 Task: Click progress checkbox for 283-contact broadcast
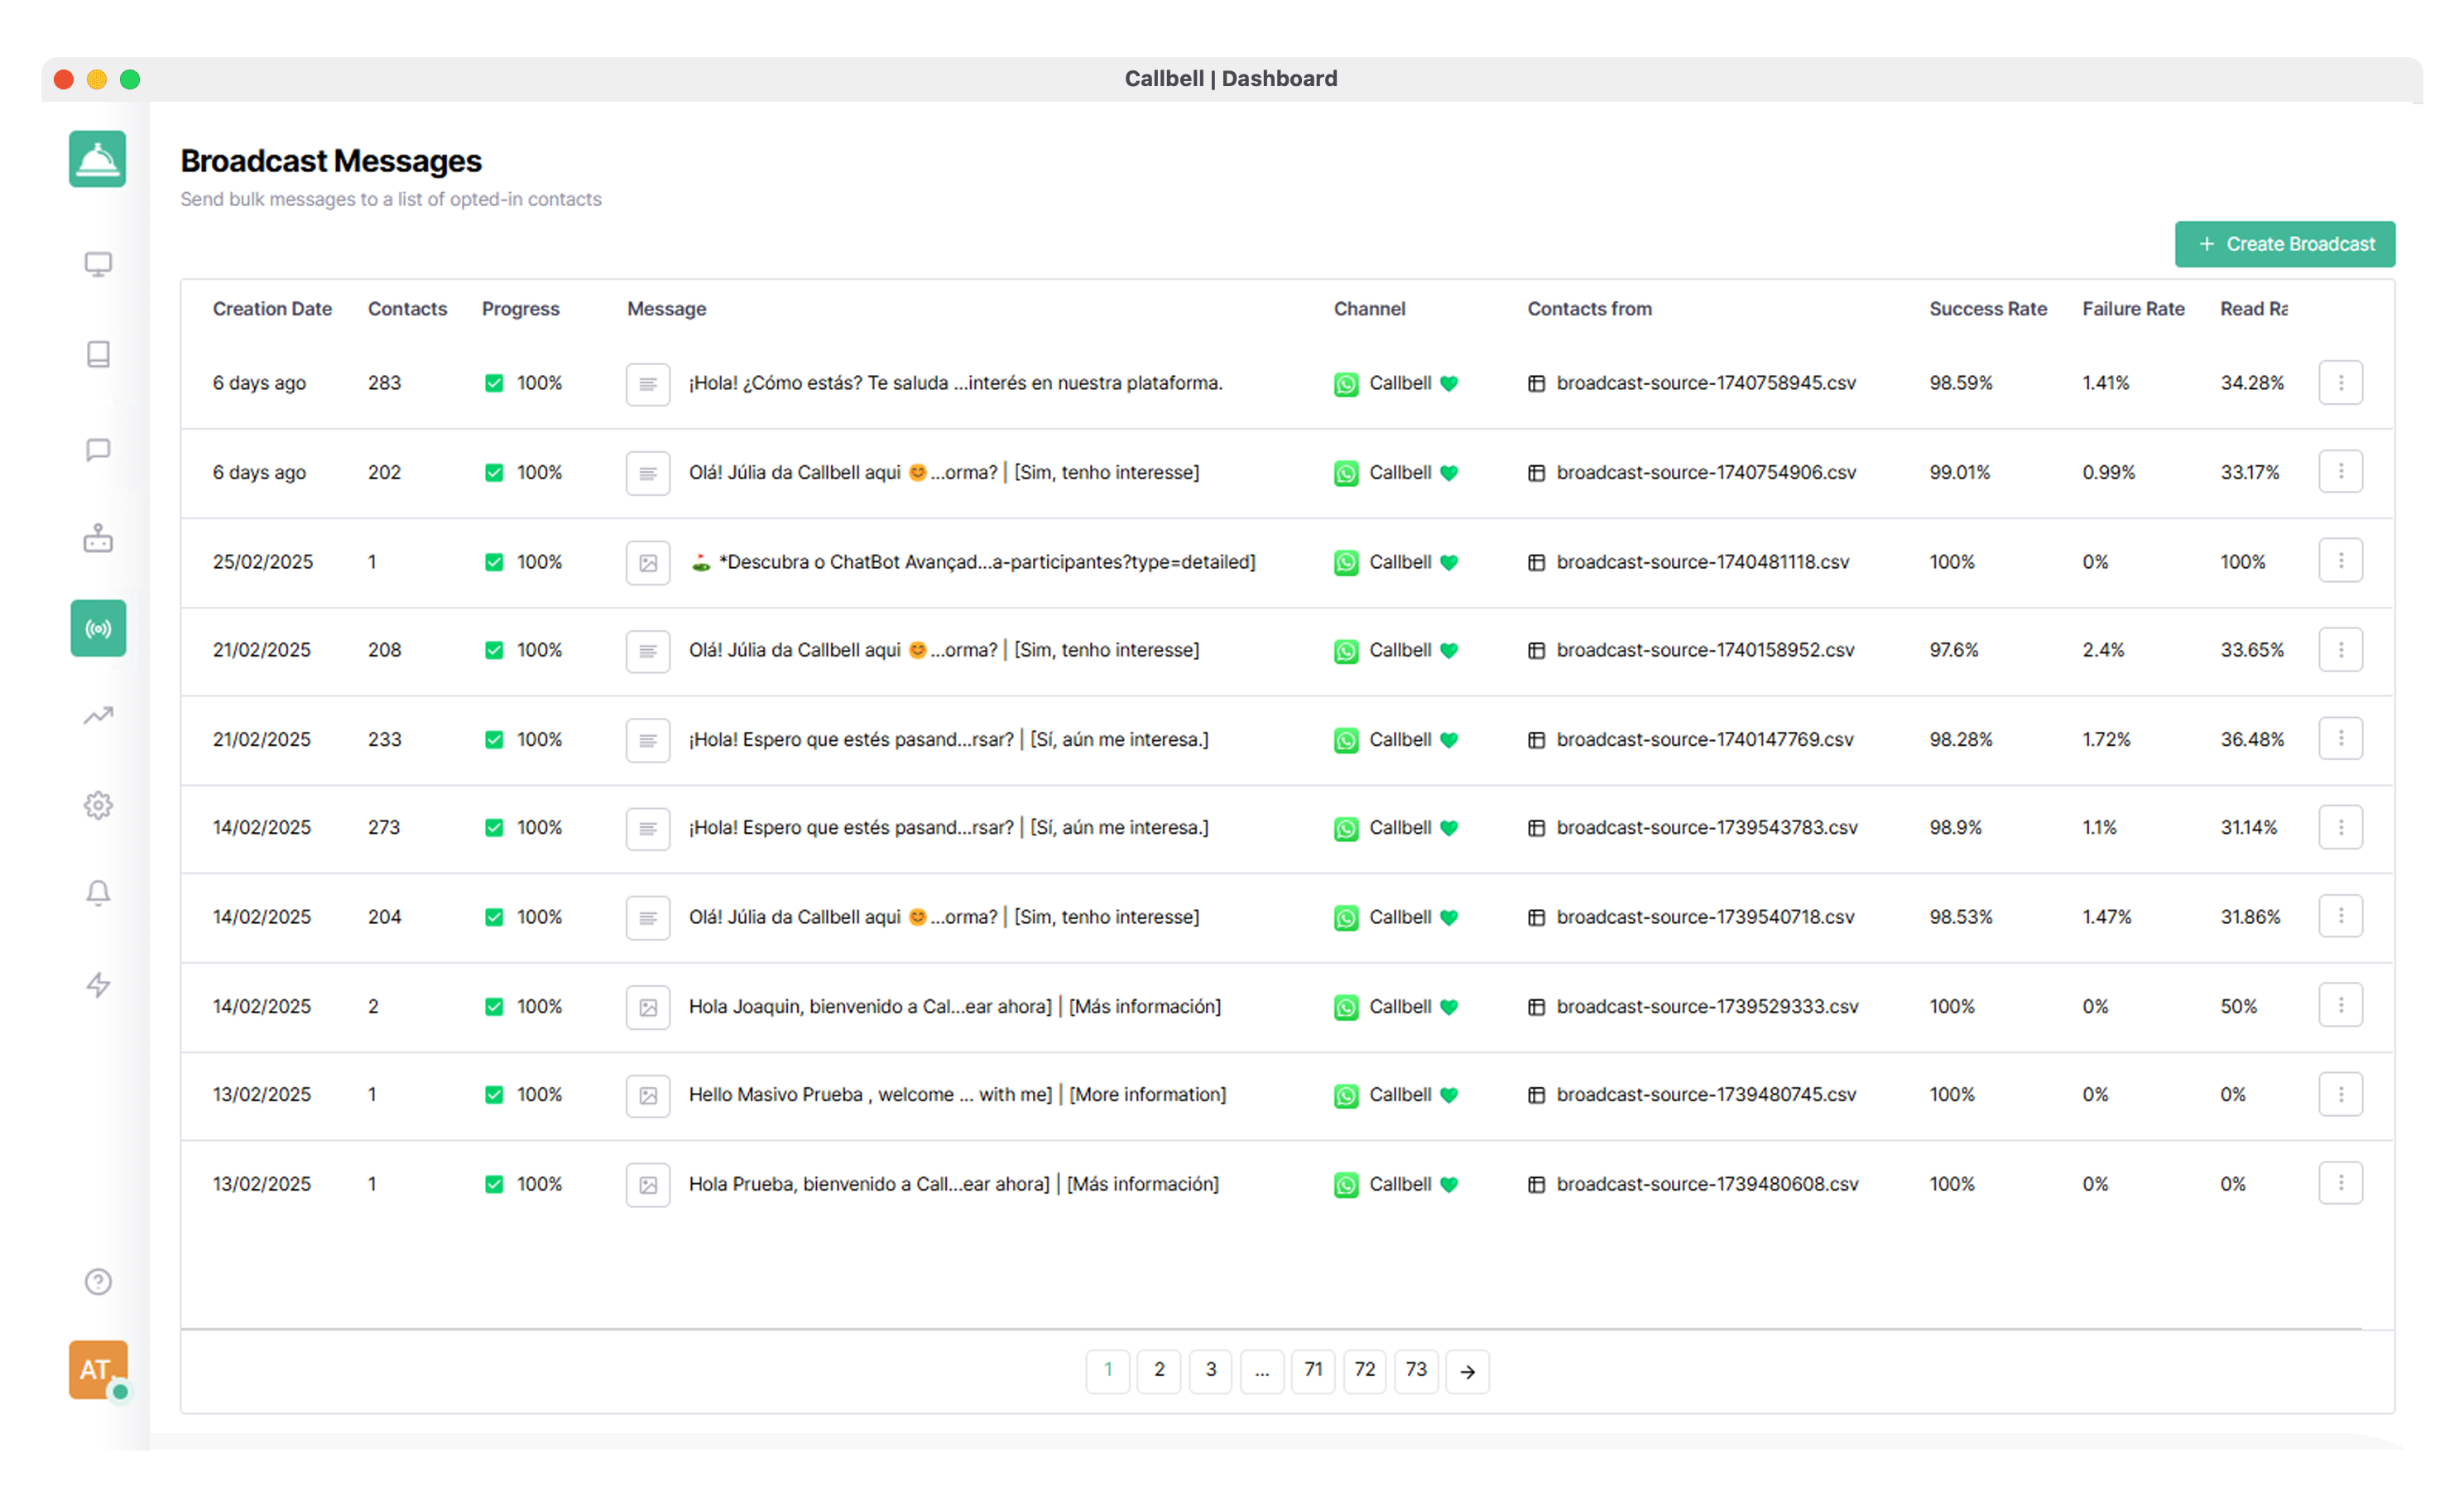tap(494, 383)
